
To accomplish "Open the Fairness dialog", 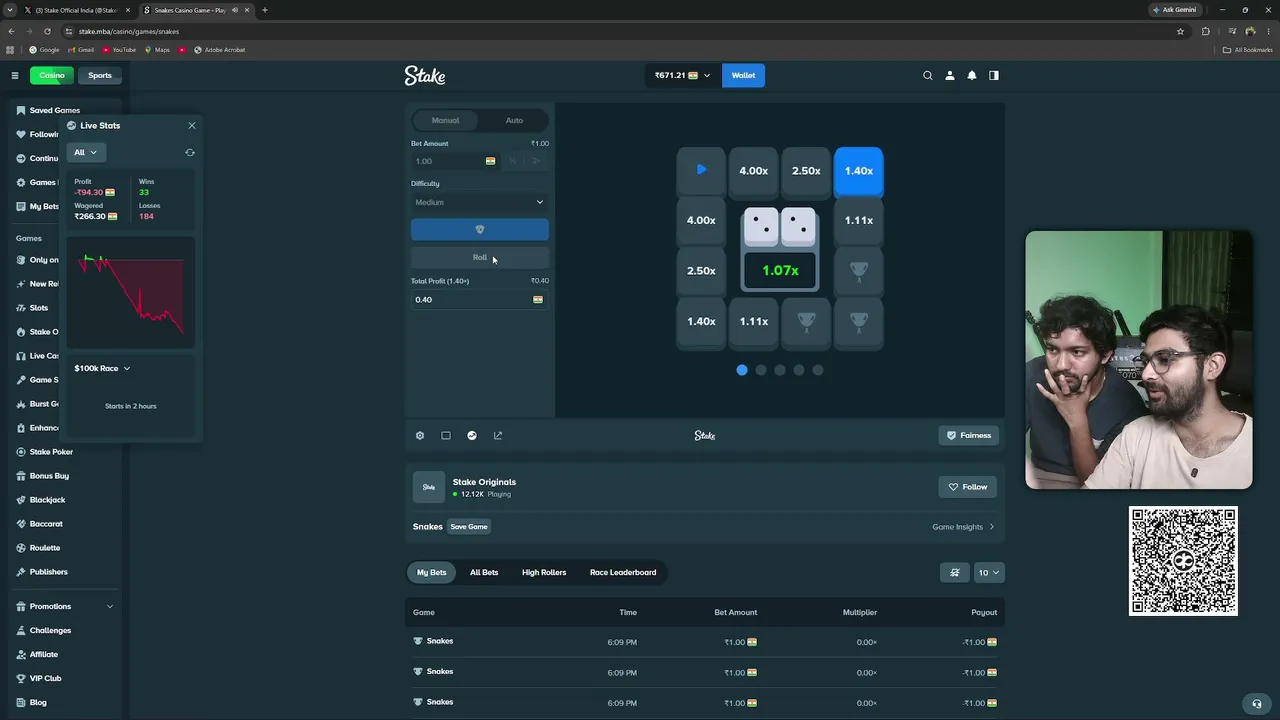I will 969,435.
